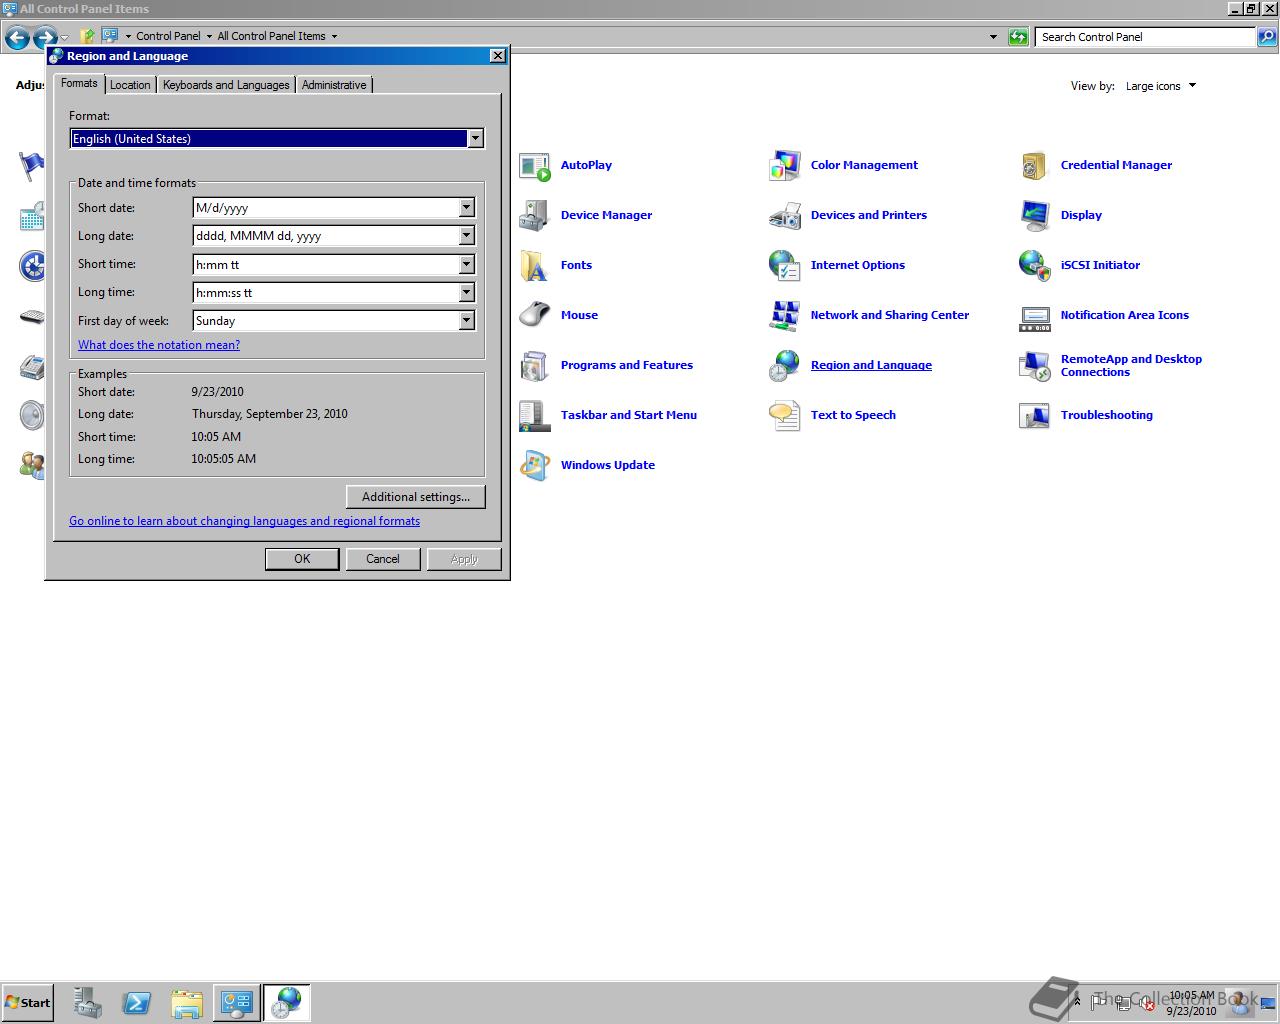The image size is (1280, 1024).
Task: Open the Mouse settings icon
Action: coord(535,316)
